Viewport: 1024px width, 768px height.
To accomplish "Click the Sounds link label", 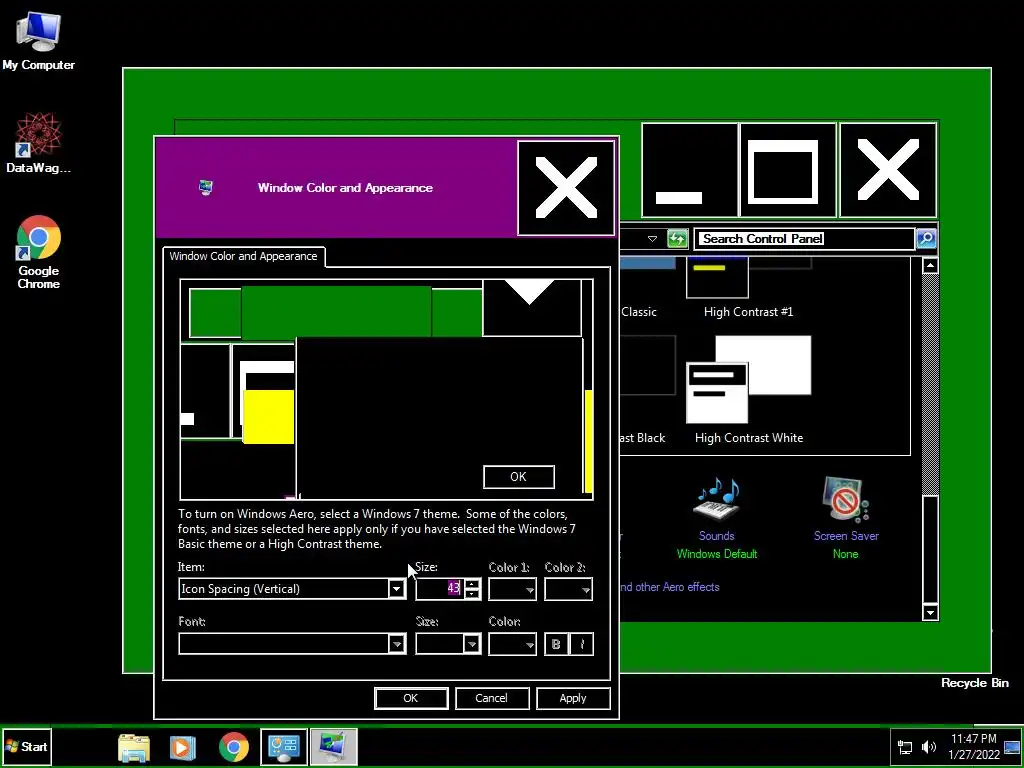I will (716, 536).
